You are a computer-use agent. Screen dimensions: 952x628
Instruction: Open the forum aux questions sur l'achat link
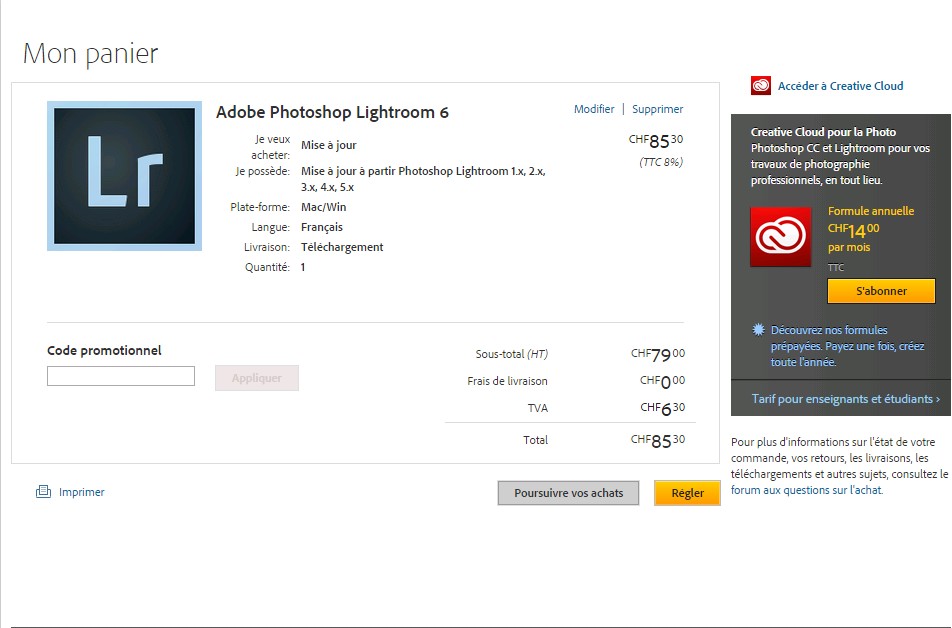806,490
